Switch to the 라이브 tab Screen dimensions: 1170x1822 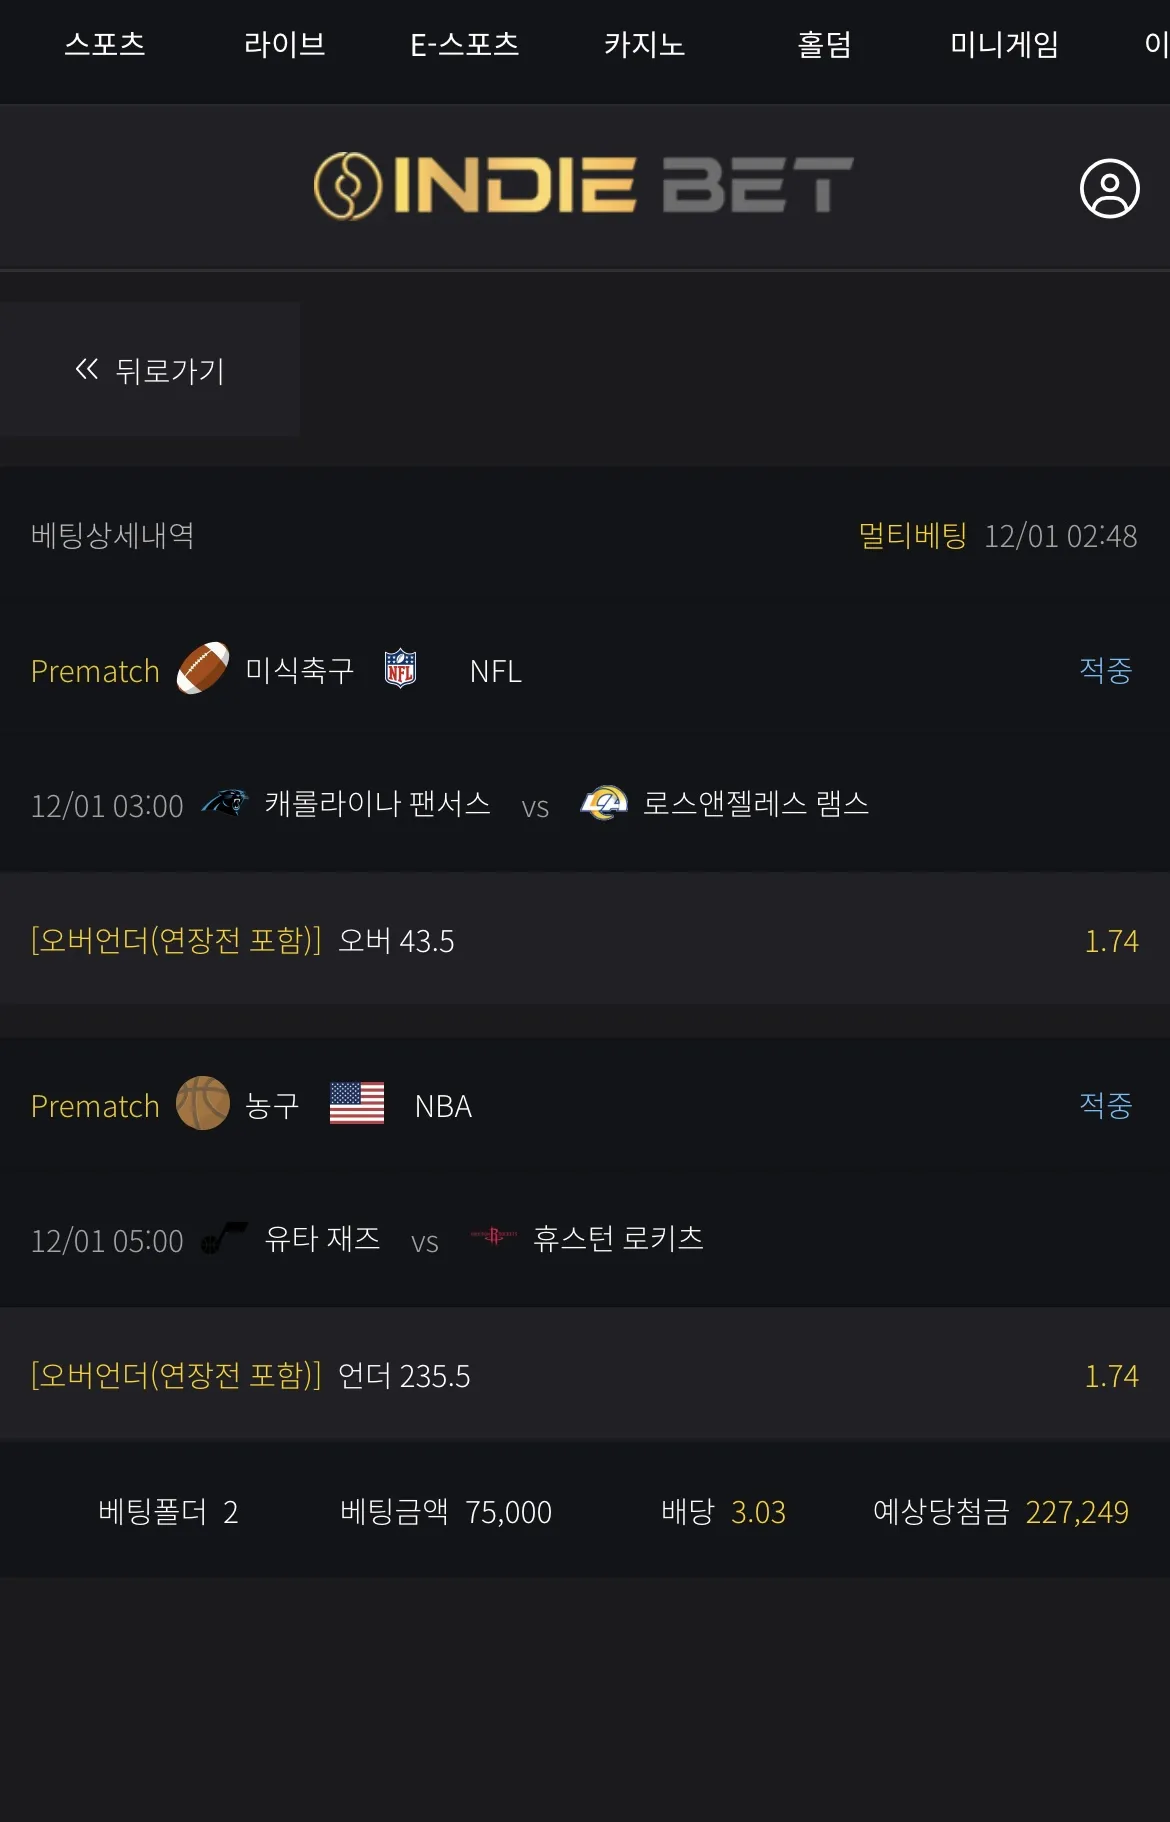tap(285, 45)
